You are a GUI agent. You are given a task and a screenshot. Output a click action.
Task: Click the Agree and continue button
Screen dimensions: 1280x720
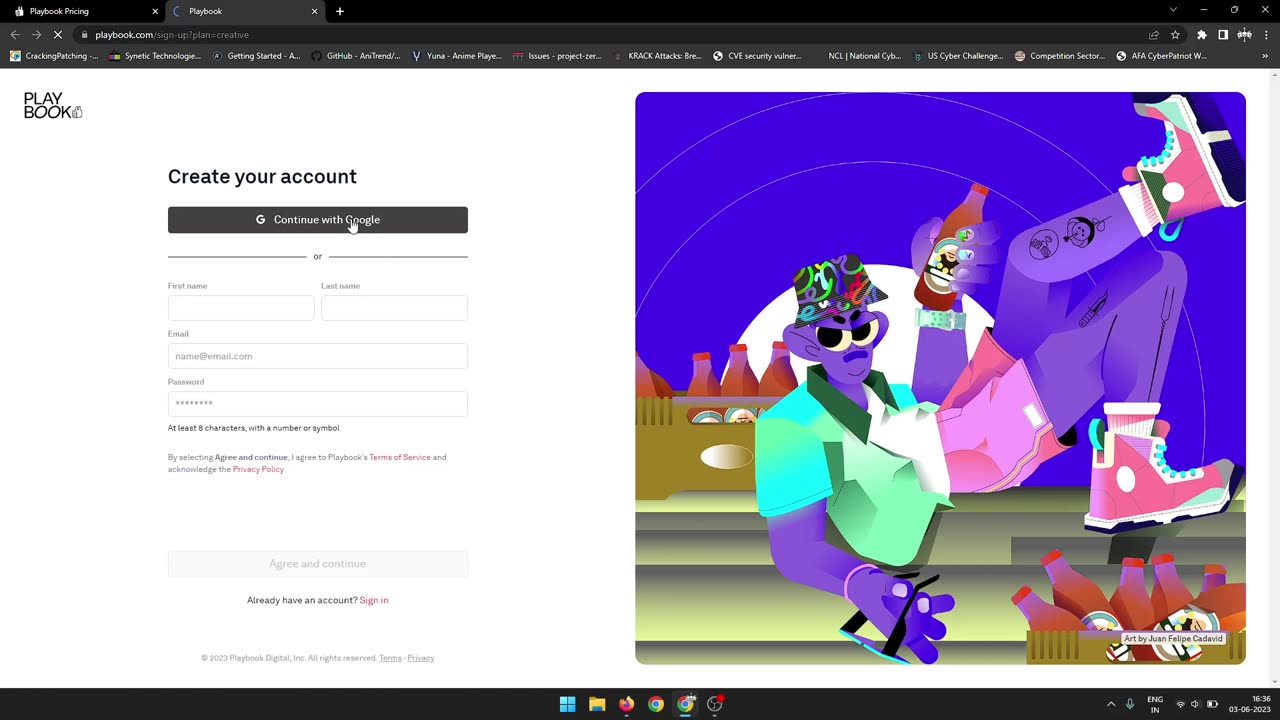click(x=318, y=564)
